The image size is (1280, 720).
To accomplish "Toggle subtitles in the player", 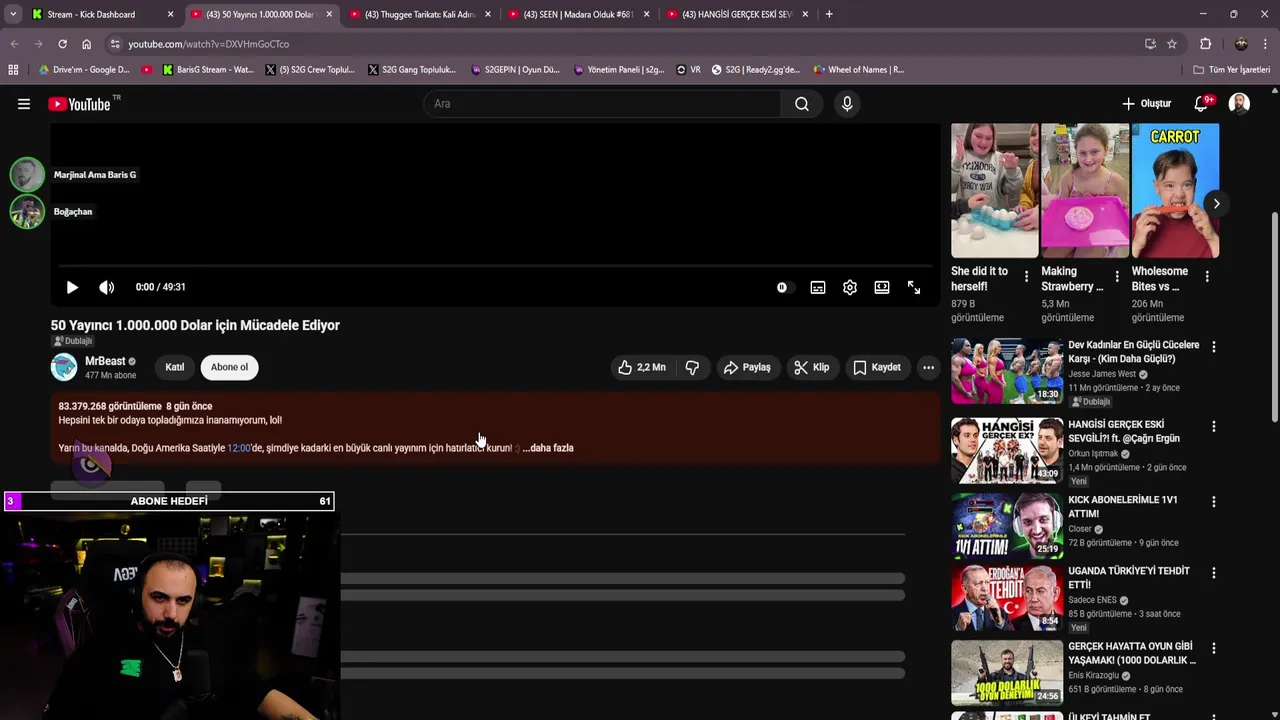I will [x=818, y=287].
